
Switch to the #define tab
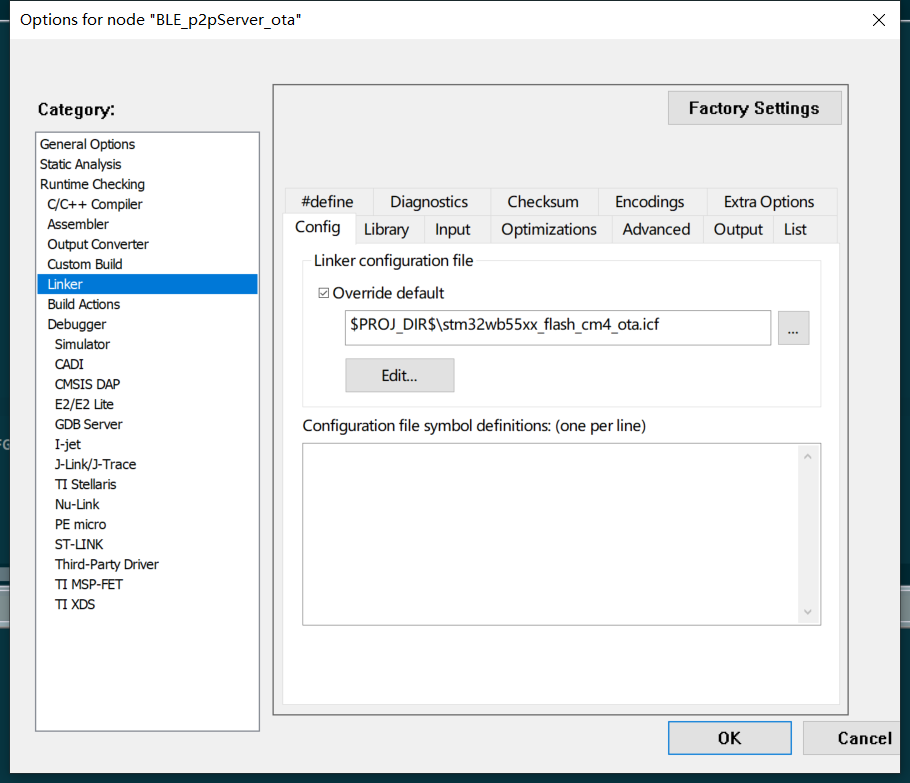[327, 201]
